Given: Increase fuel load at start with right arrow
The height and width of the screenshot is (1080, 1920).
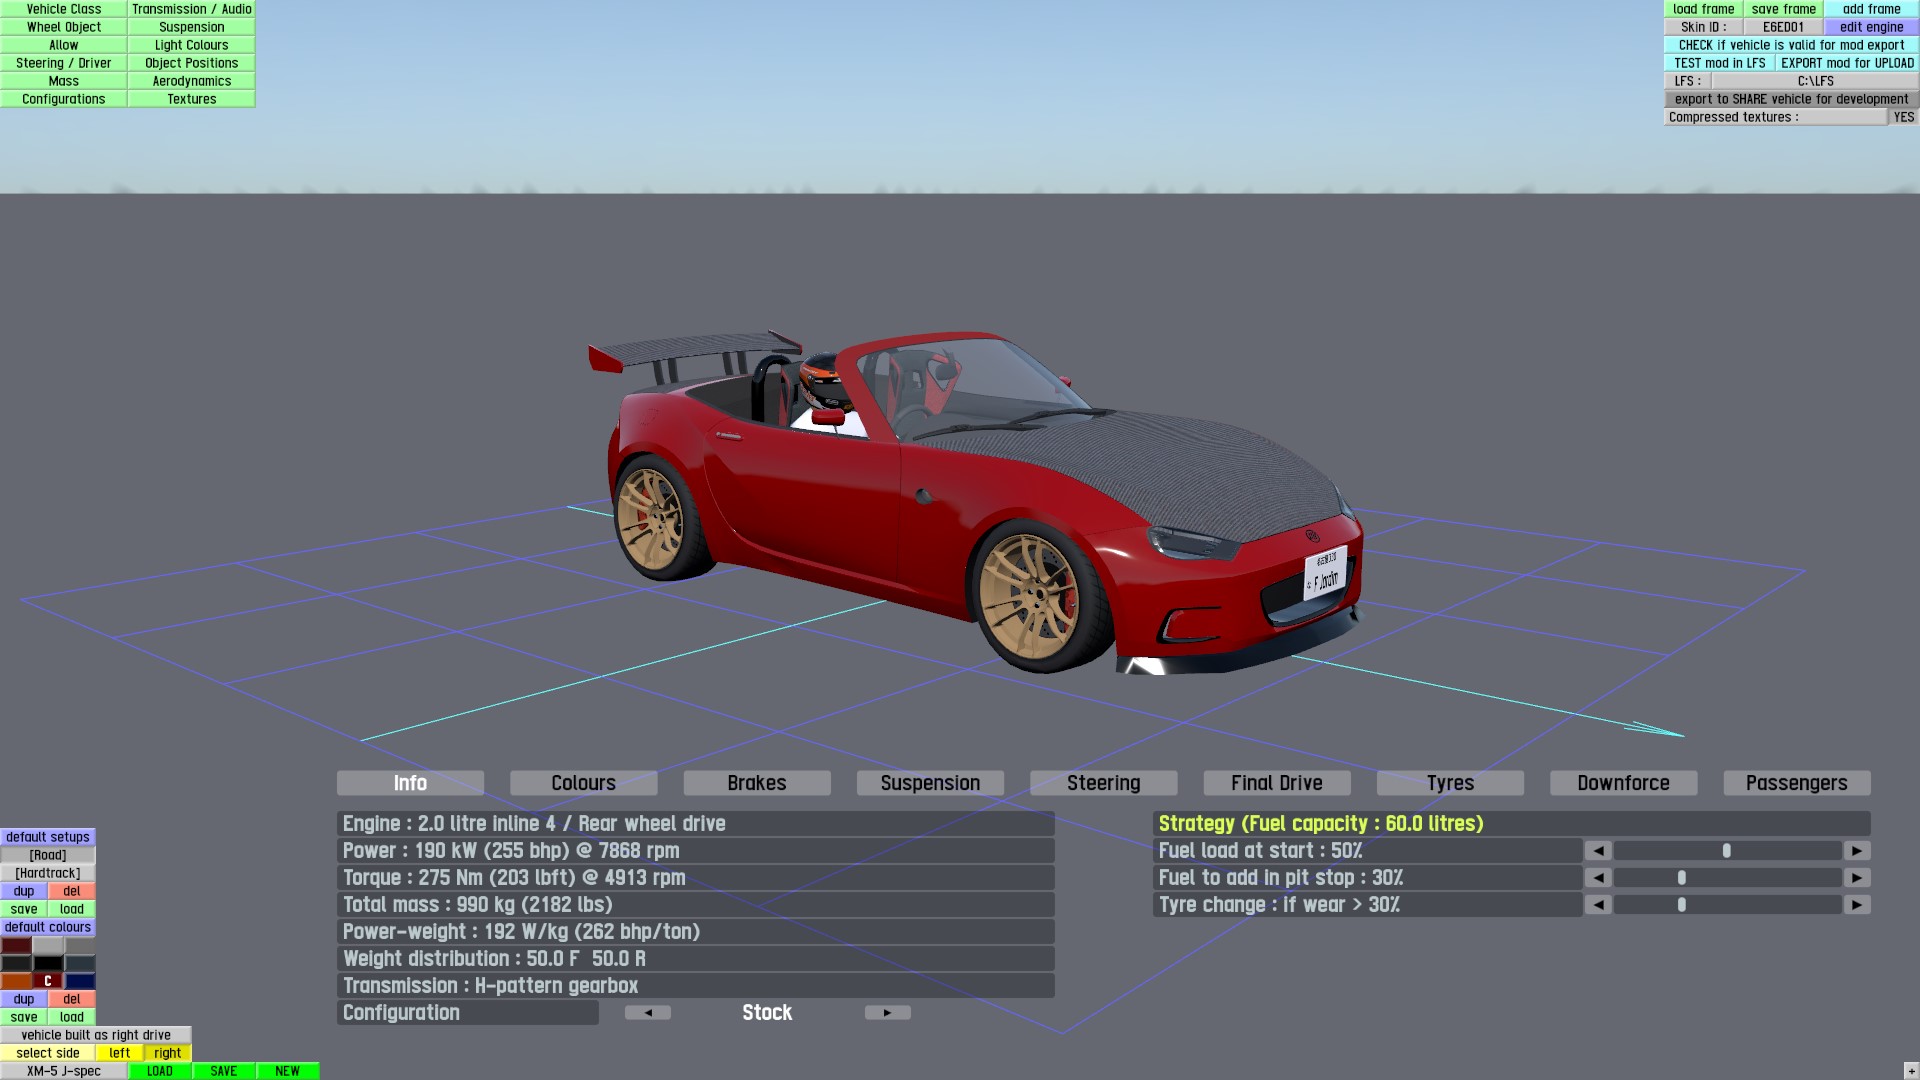Looking at the screenshot, I should coord(1857,851).
